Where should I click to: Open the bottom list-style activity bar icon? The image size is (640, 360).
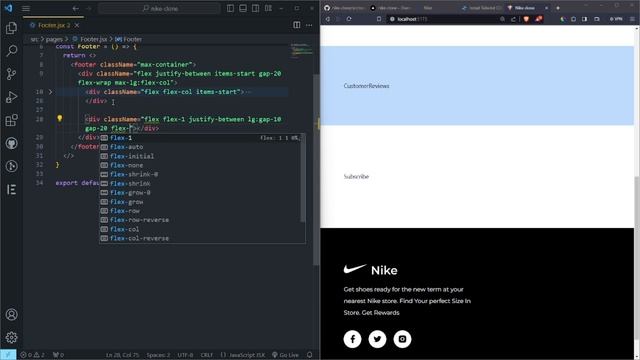(11, 189)
